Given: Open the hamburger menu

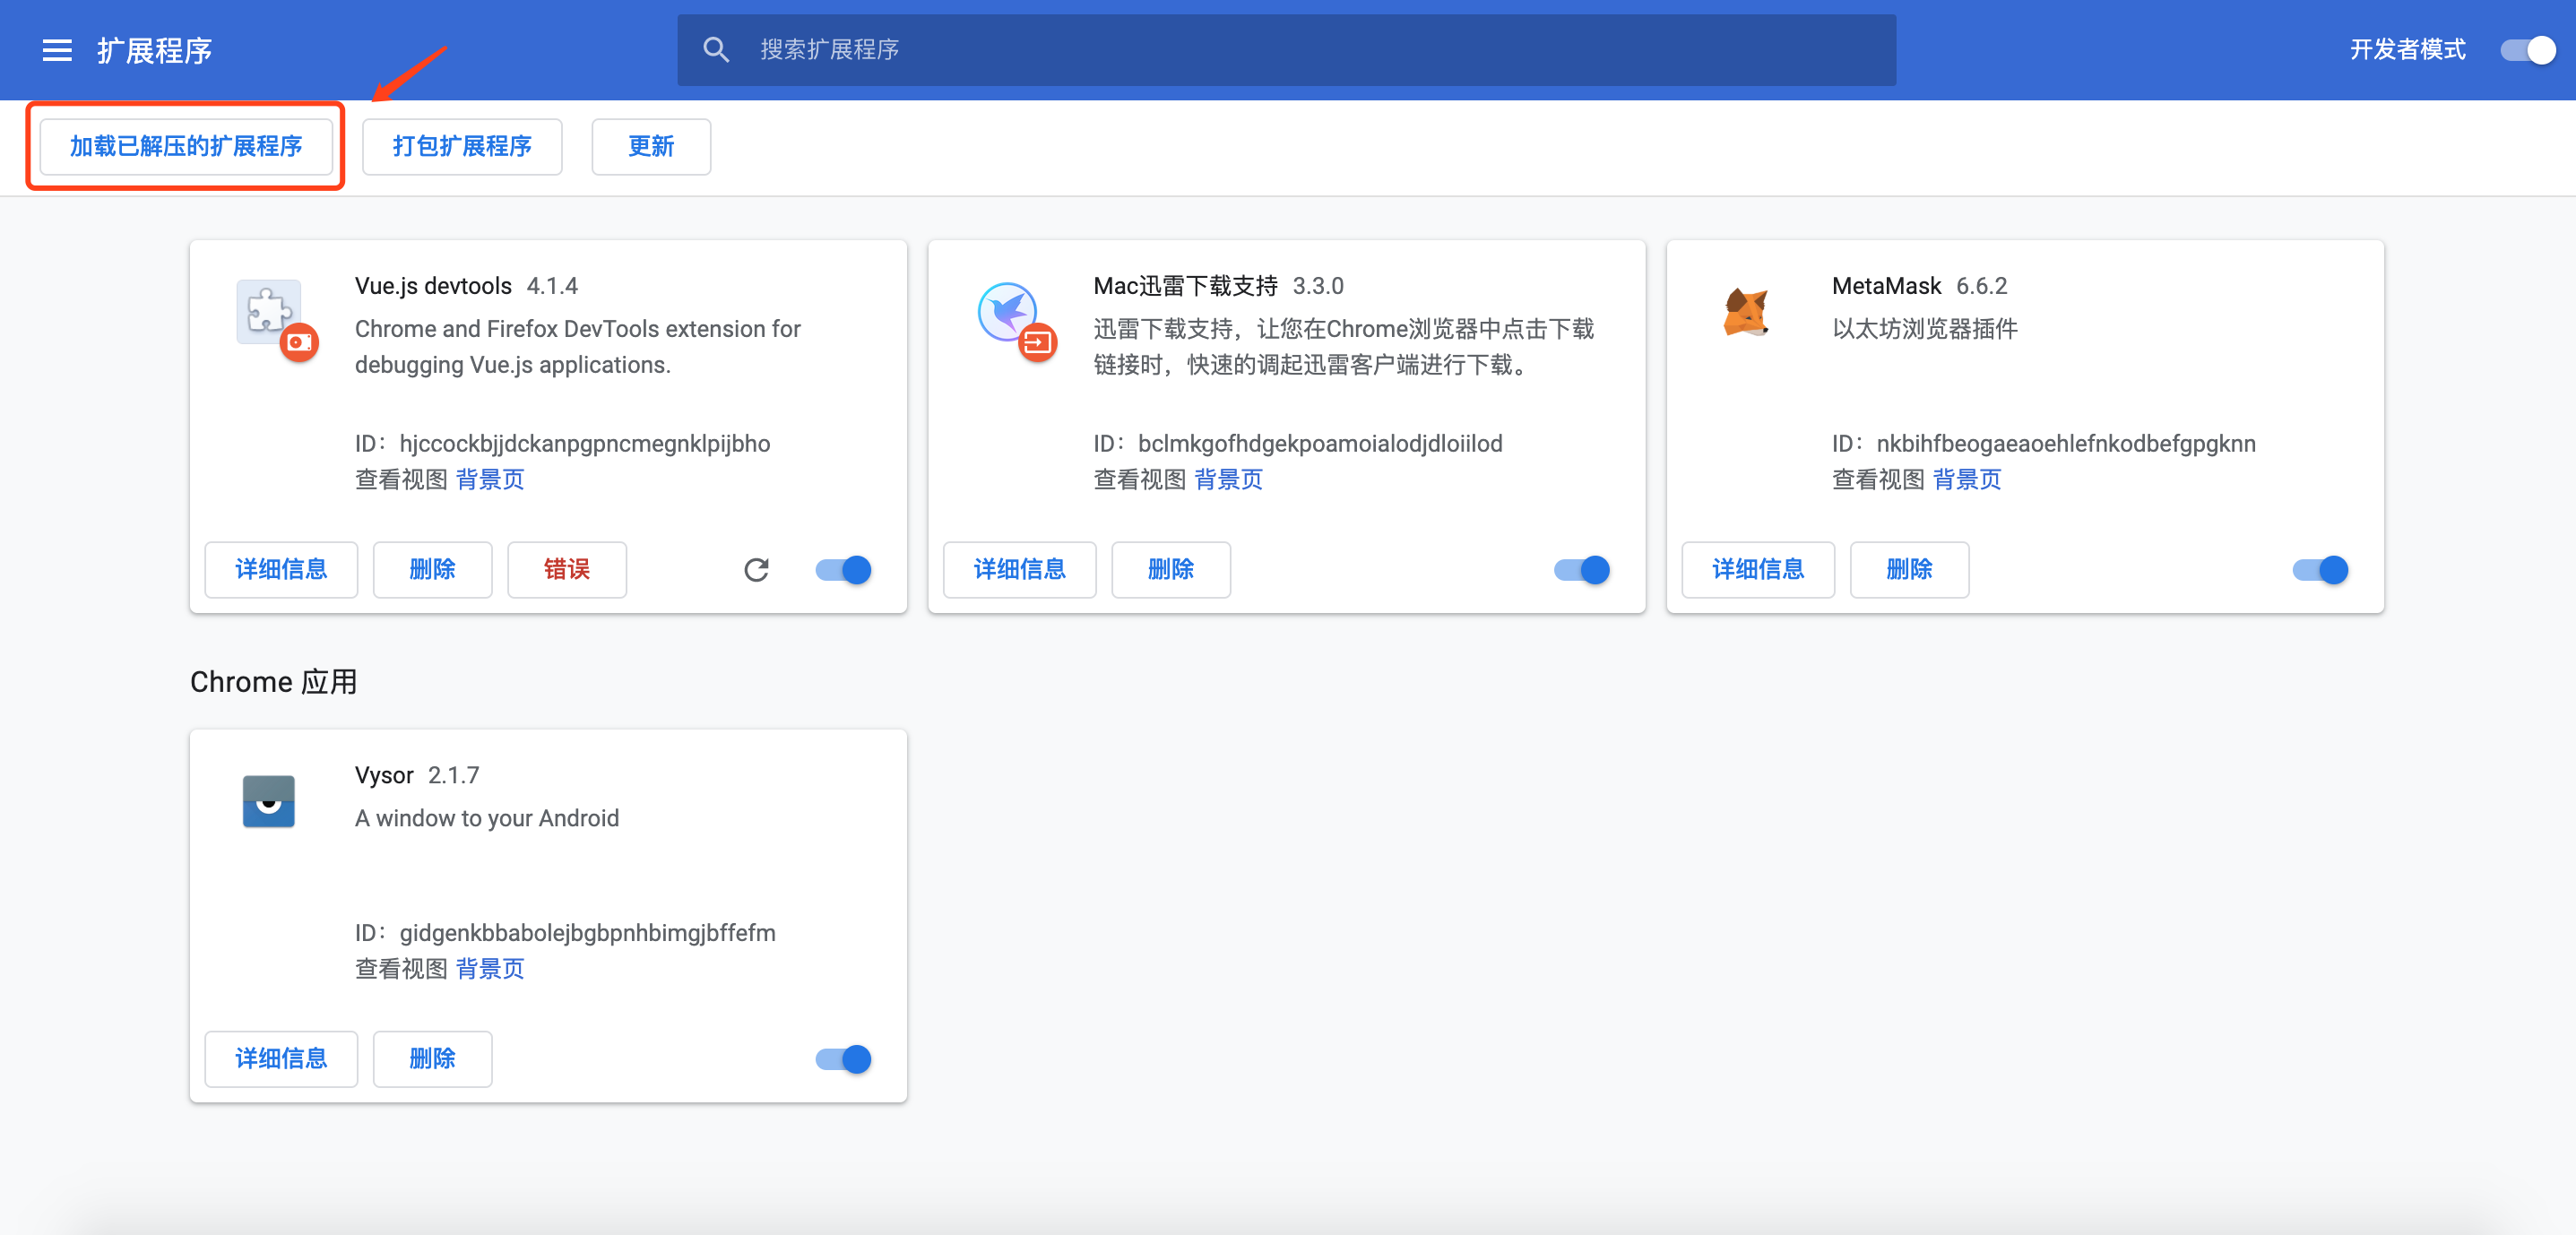Looking at the screenshot, I should [57, 50].
